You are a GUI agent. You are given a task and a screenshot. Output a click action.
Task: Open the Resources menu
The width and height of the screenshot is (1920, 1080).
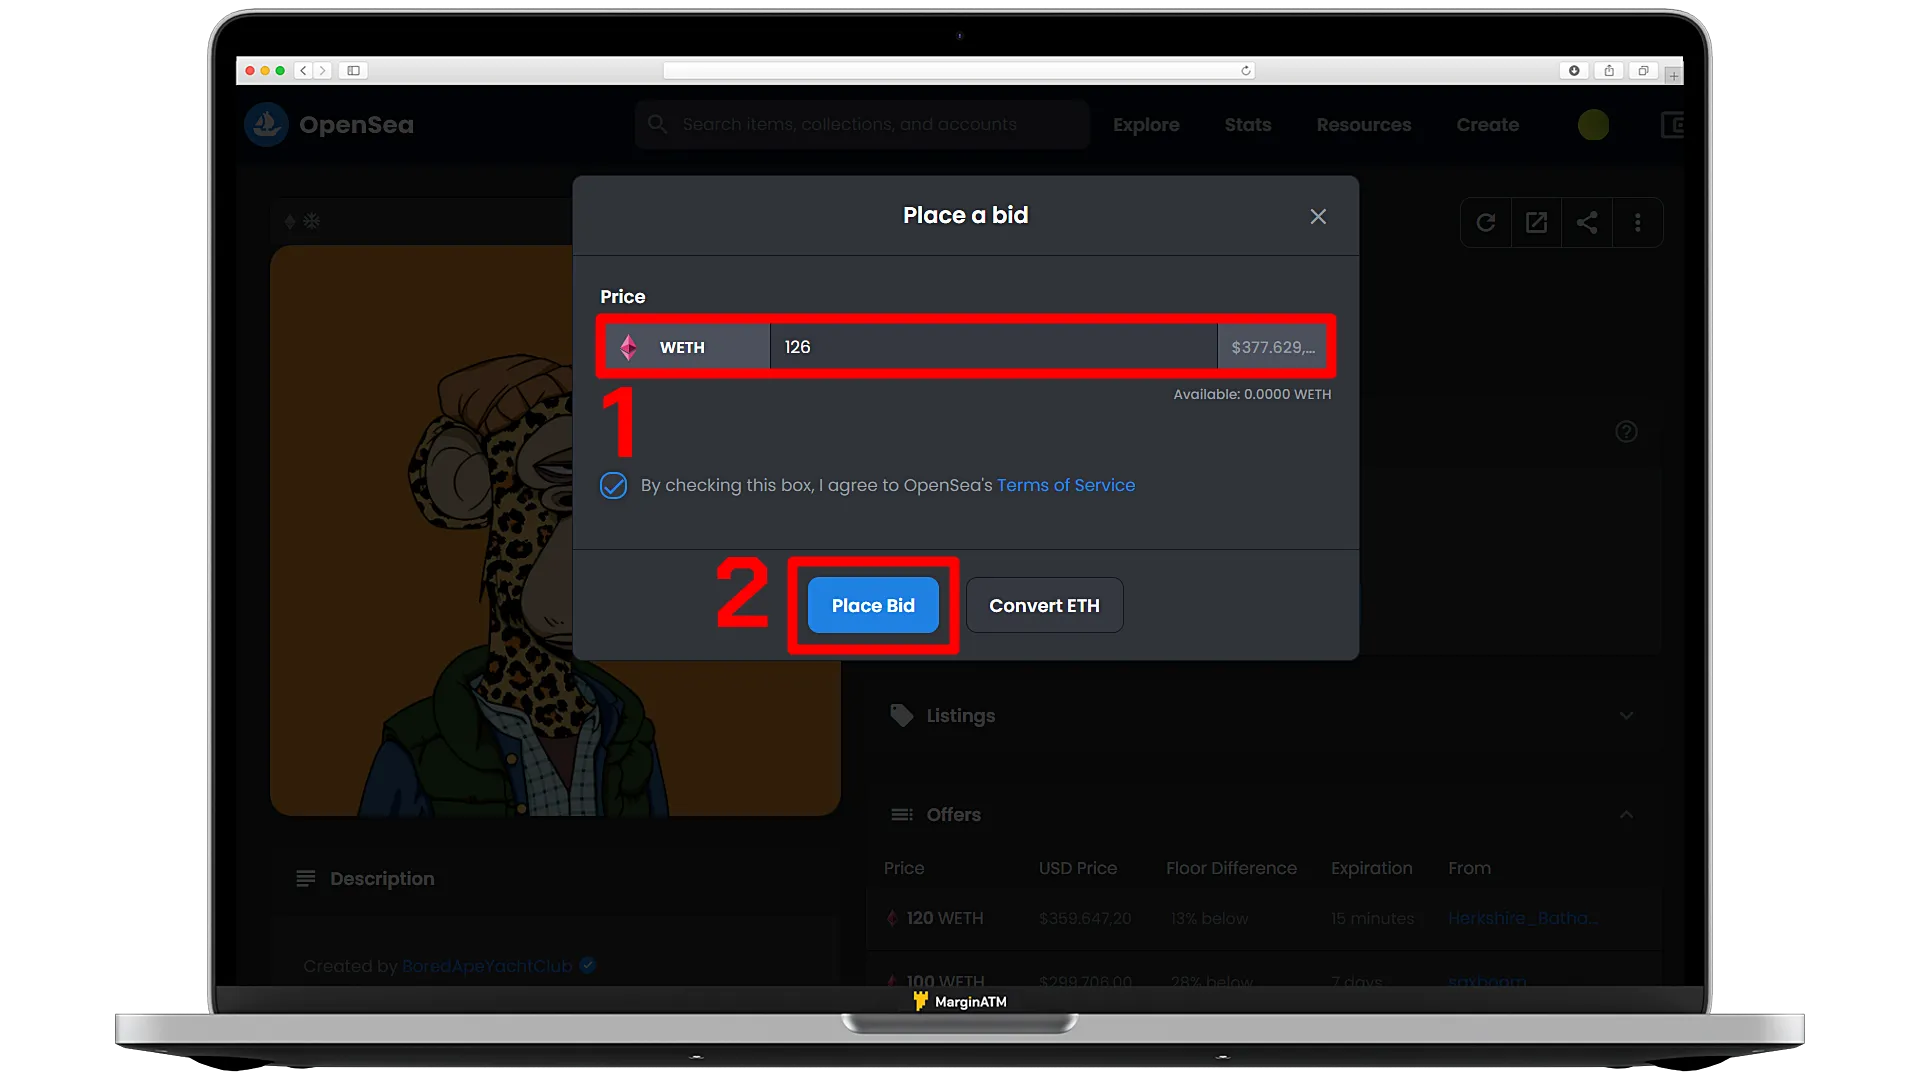pyautogui.click(x=1364, y=125)
